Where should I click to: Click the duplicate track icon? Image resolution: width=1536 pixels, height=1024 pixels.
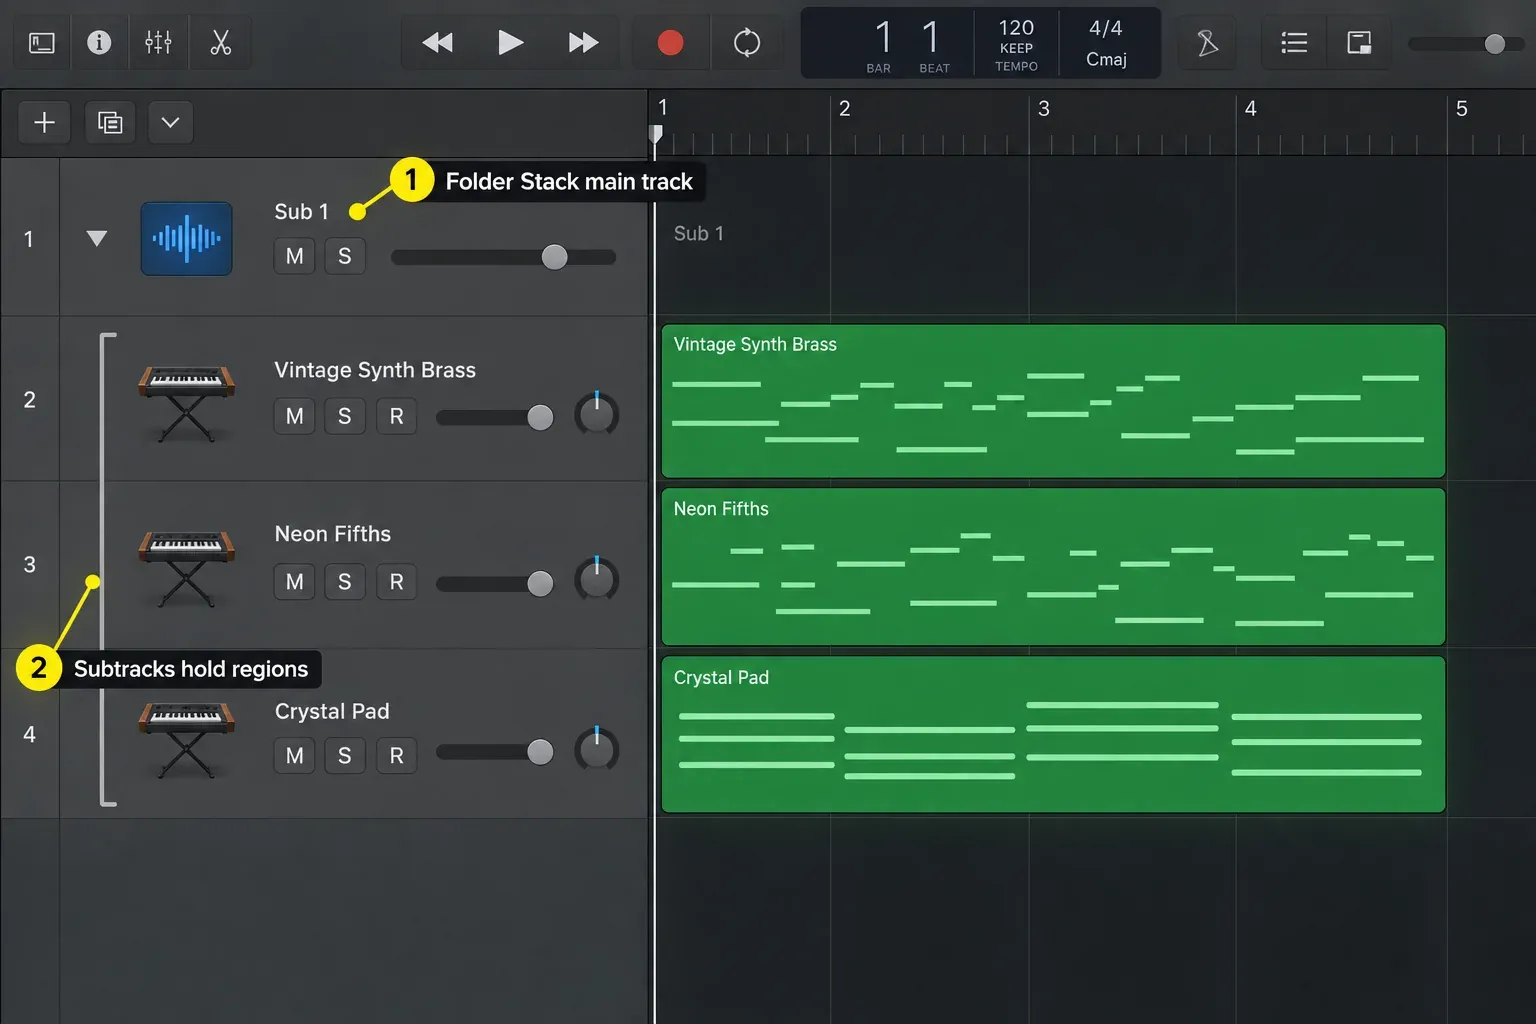pos(110,123)
